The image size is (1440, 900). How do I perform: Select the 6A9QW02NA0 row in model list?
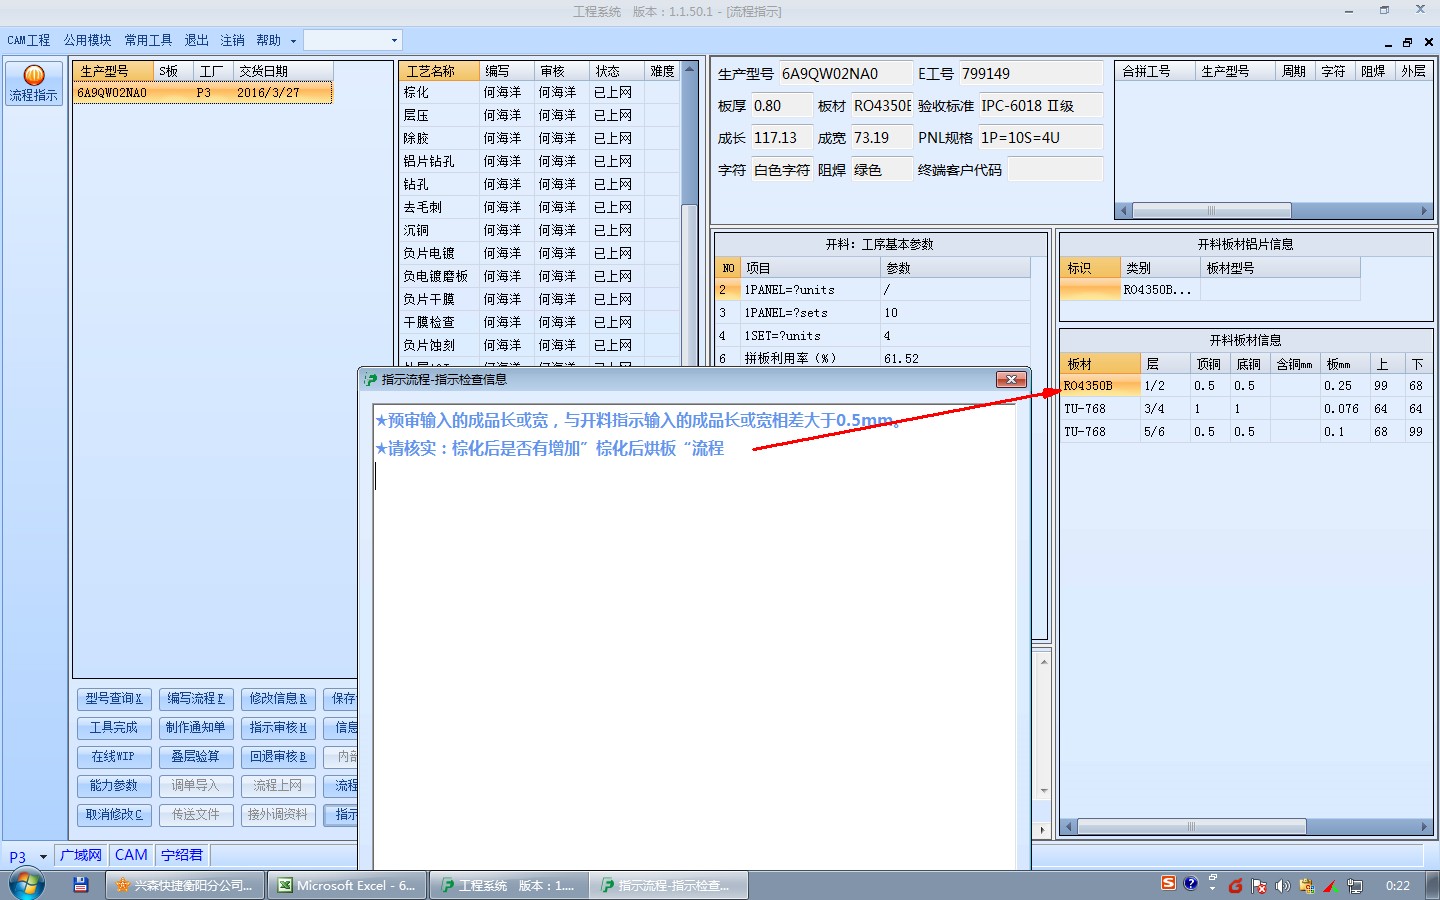[x=203, y=93]
